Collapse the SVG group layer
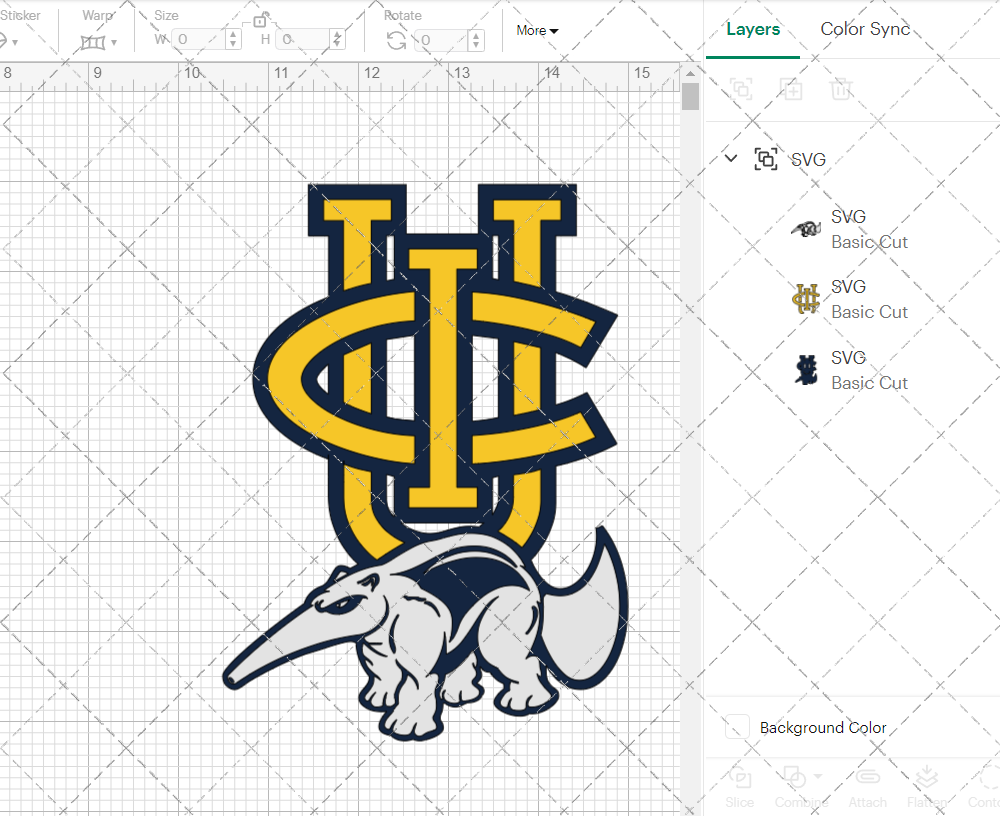1000x816 pixels. 731,158
